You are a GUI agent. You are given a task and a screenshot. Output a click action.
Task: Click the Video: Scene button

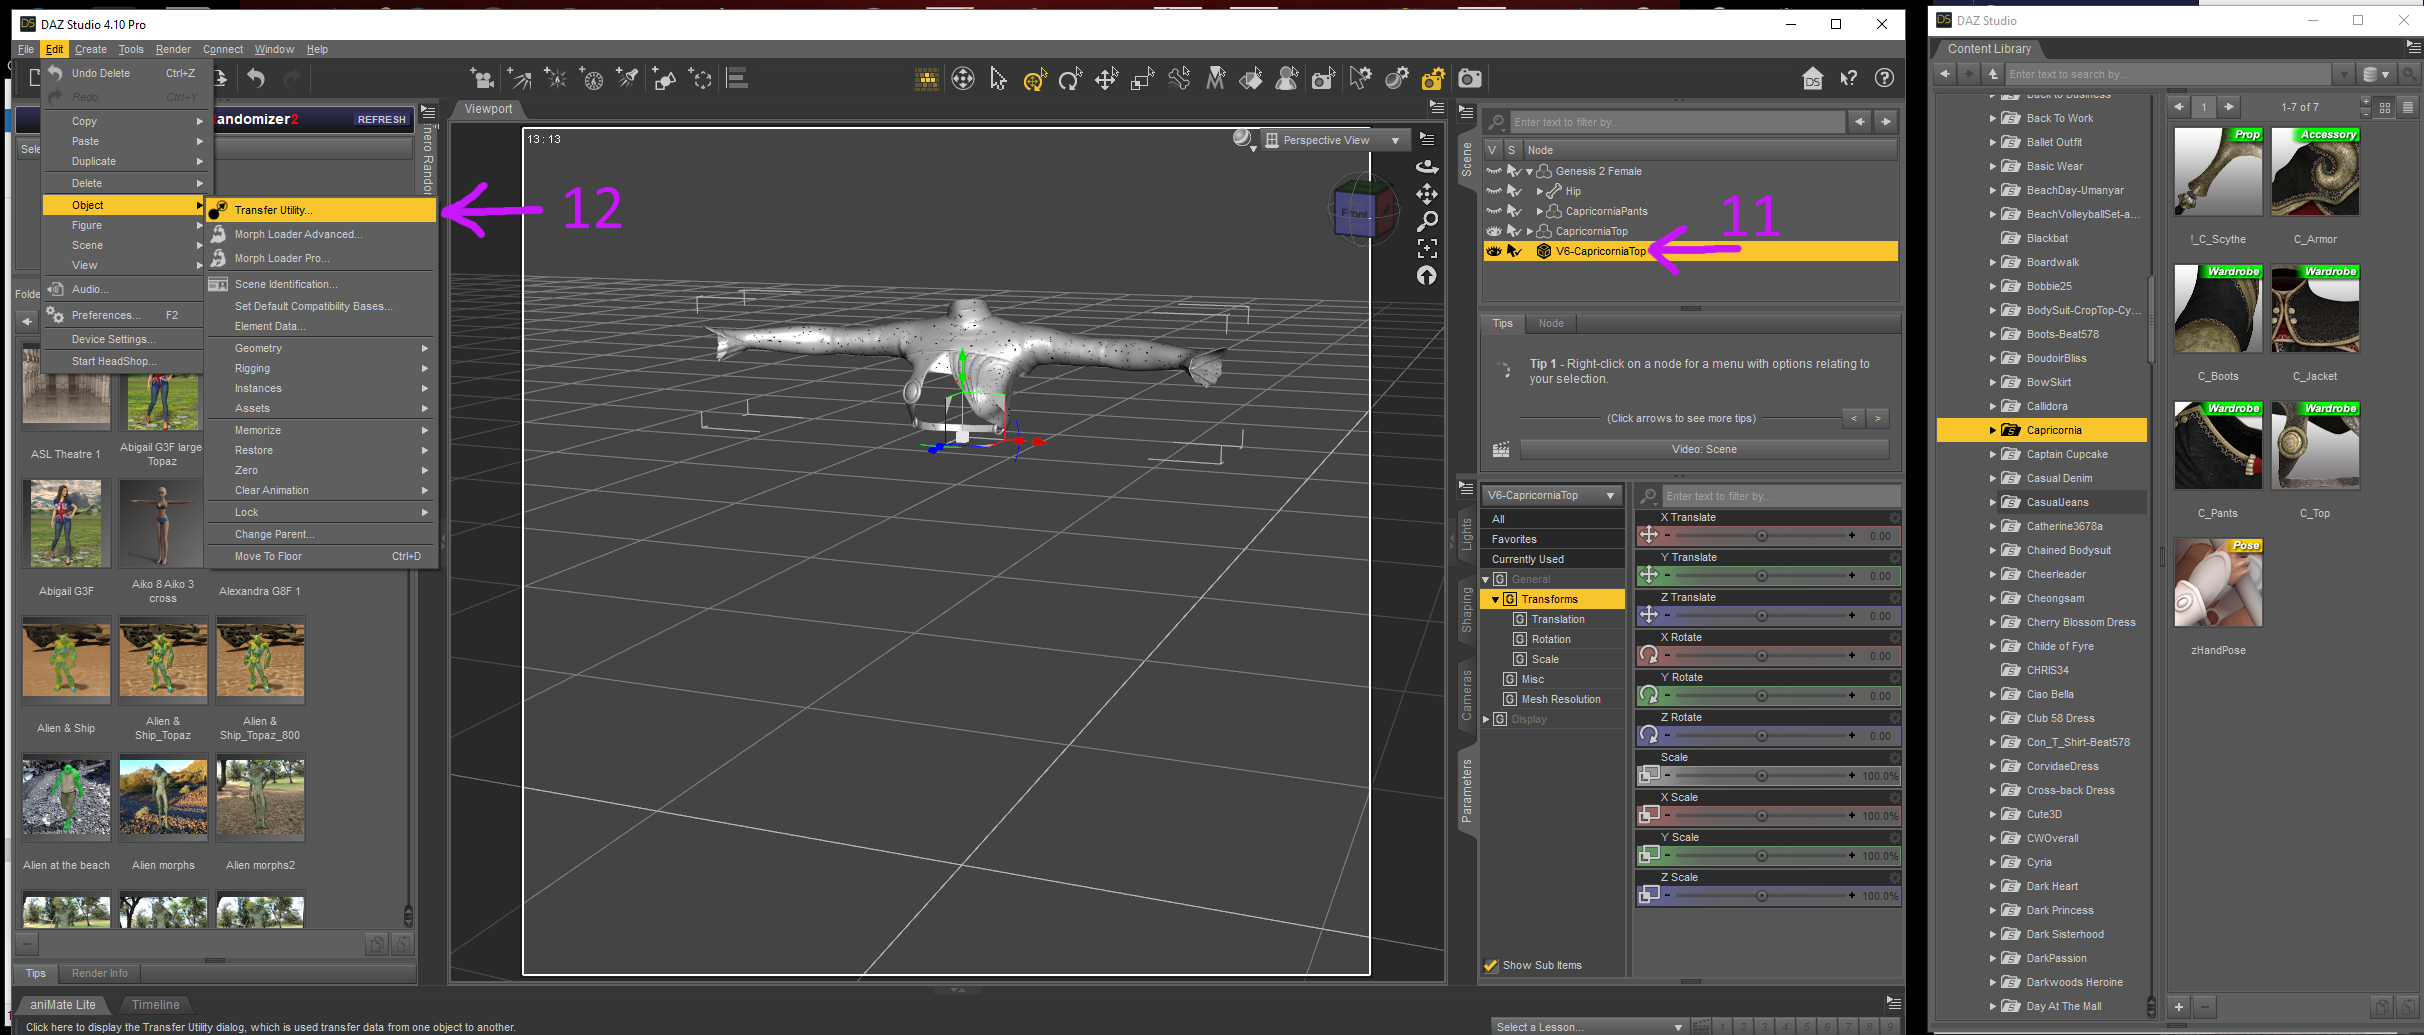point(1704,450)
